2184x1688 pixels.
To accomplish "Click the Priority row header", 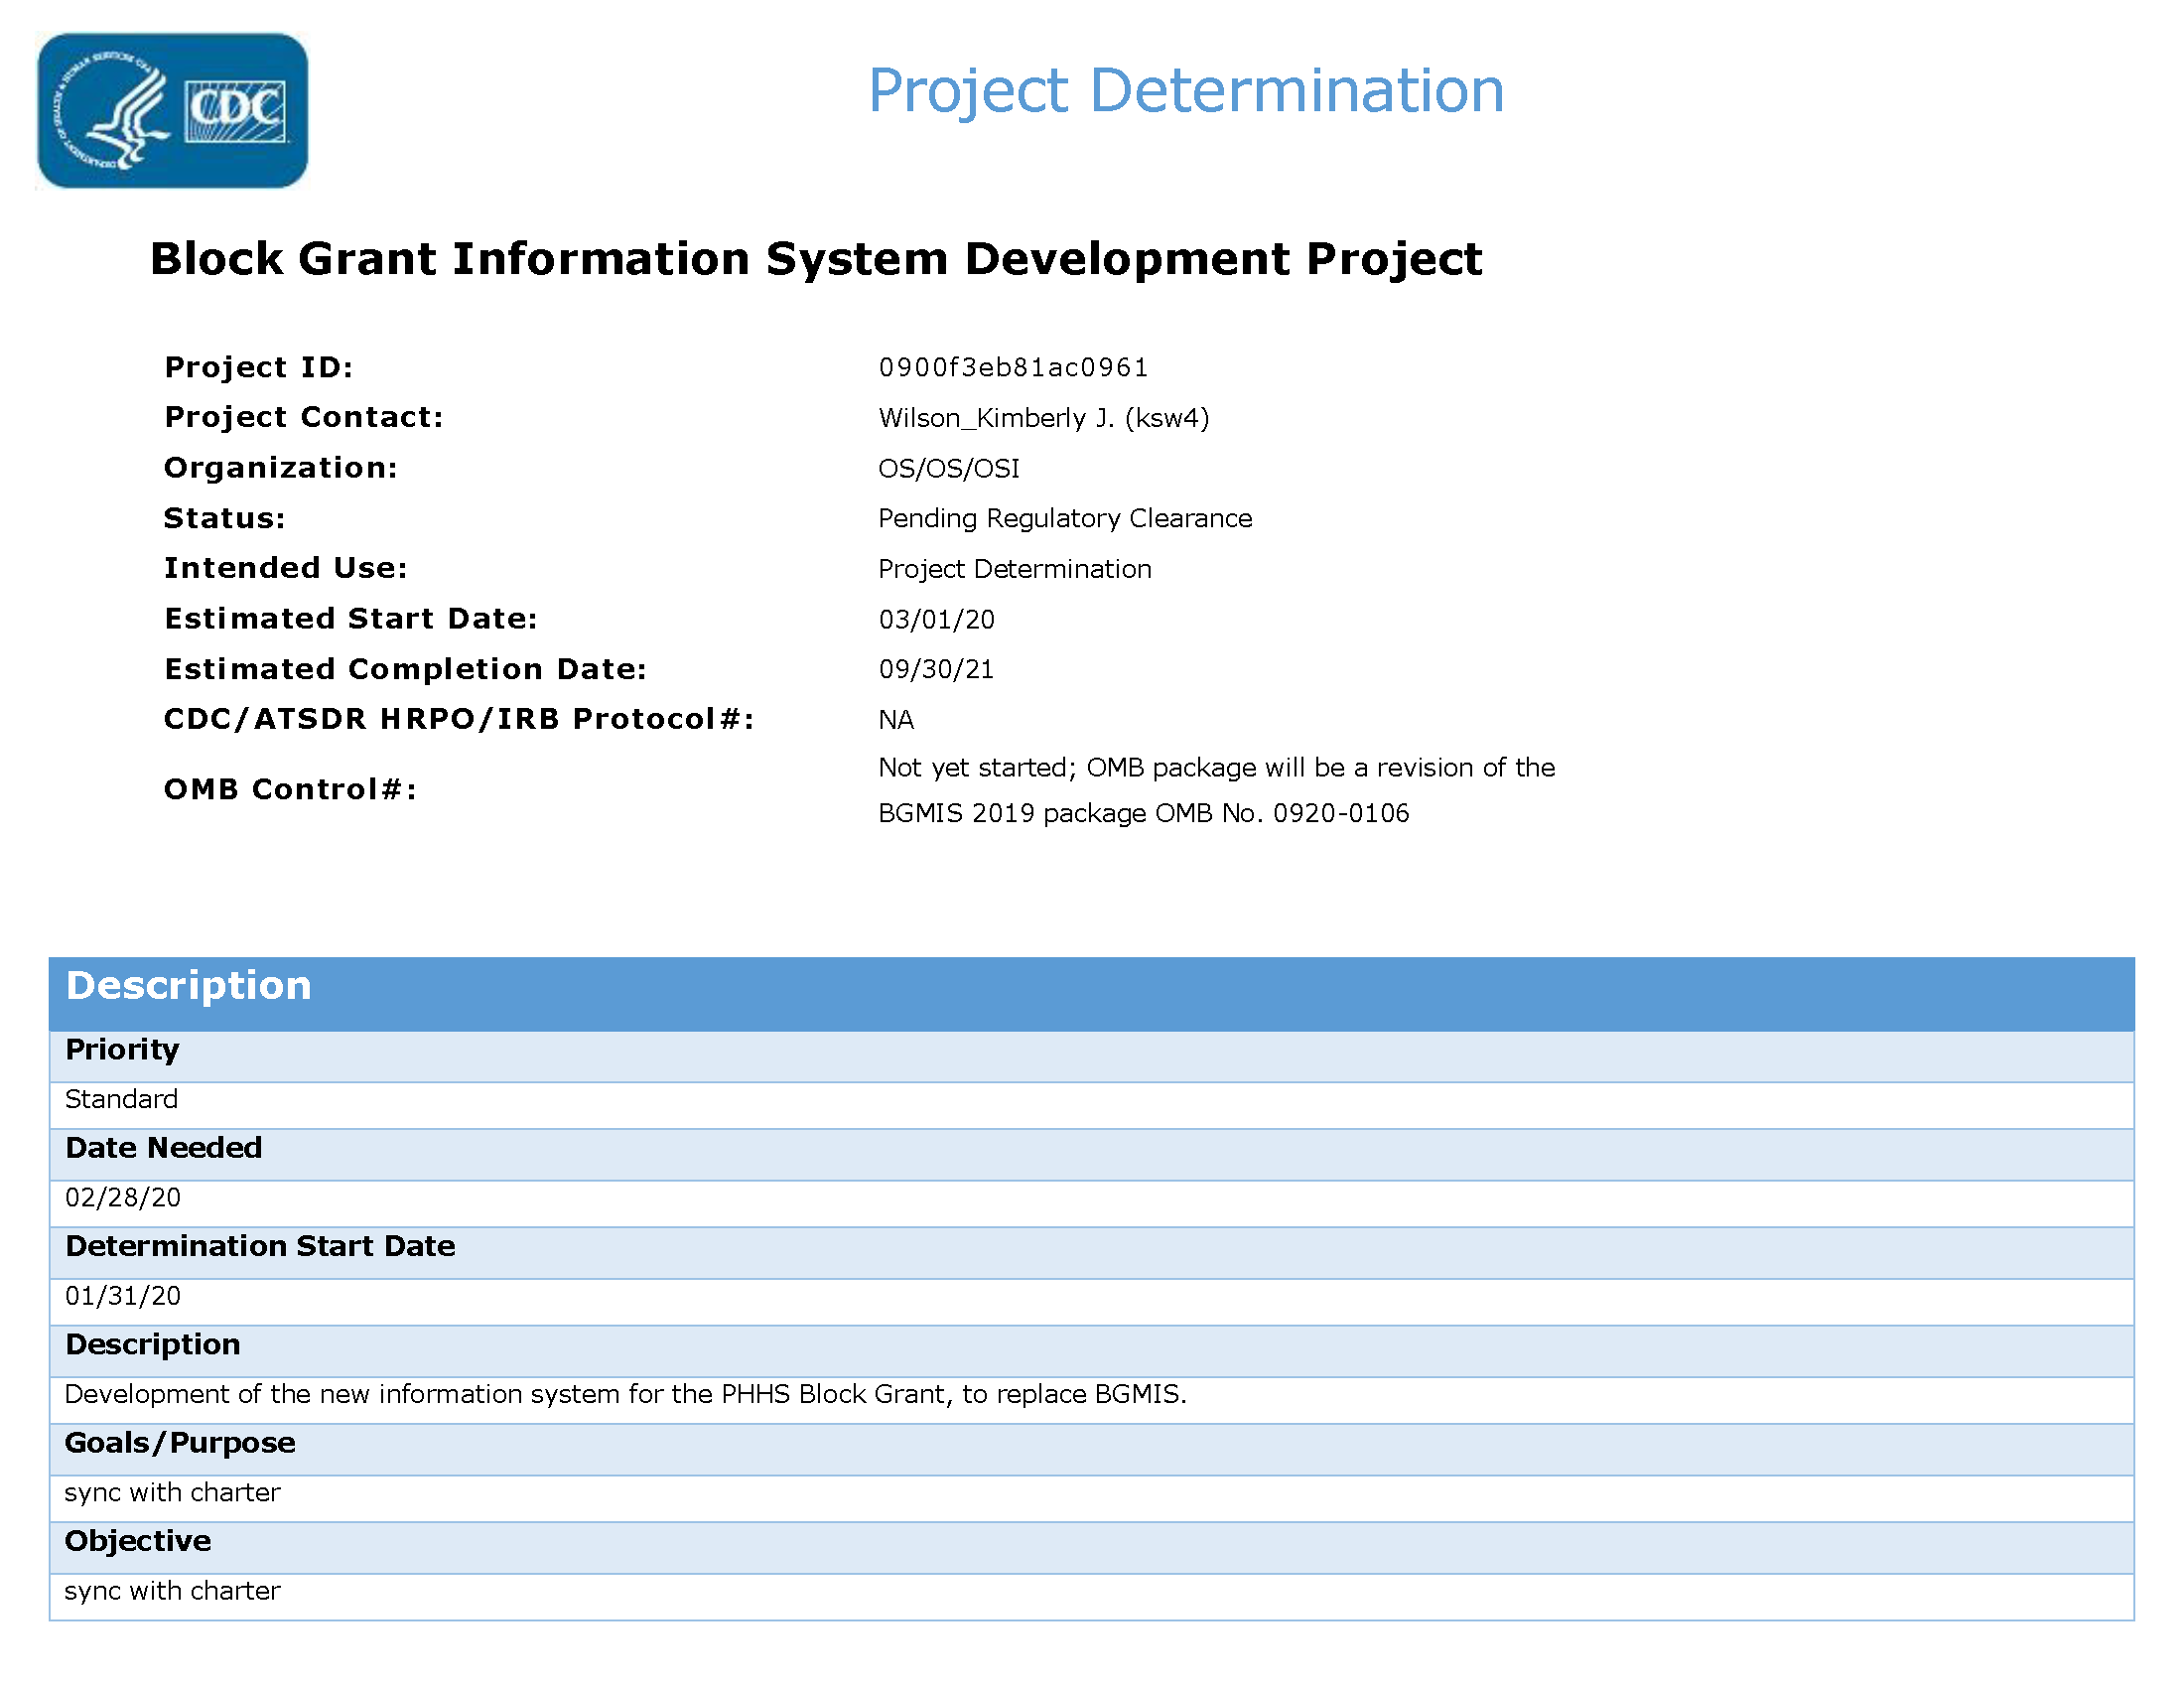I will tap(122, 1050).
